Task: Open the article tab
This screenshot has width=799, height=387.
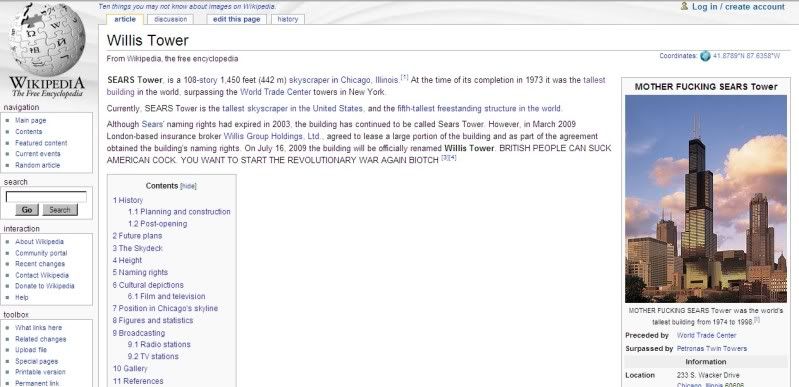Action: click(125, 19)
